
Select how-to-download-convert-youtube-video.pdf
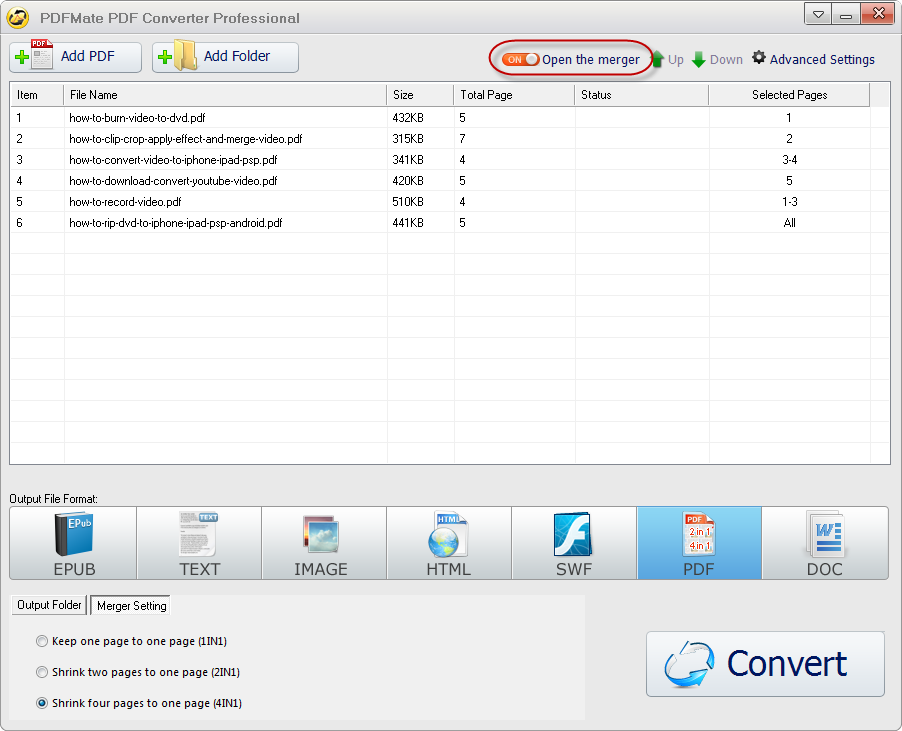click(173, 181)
